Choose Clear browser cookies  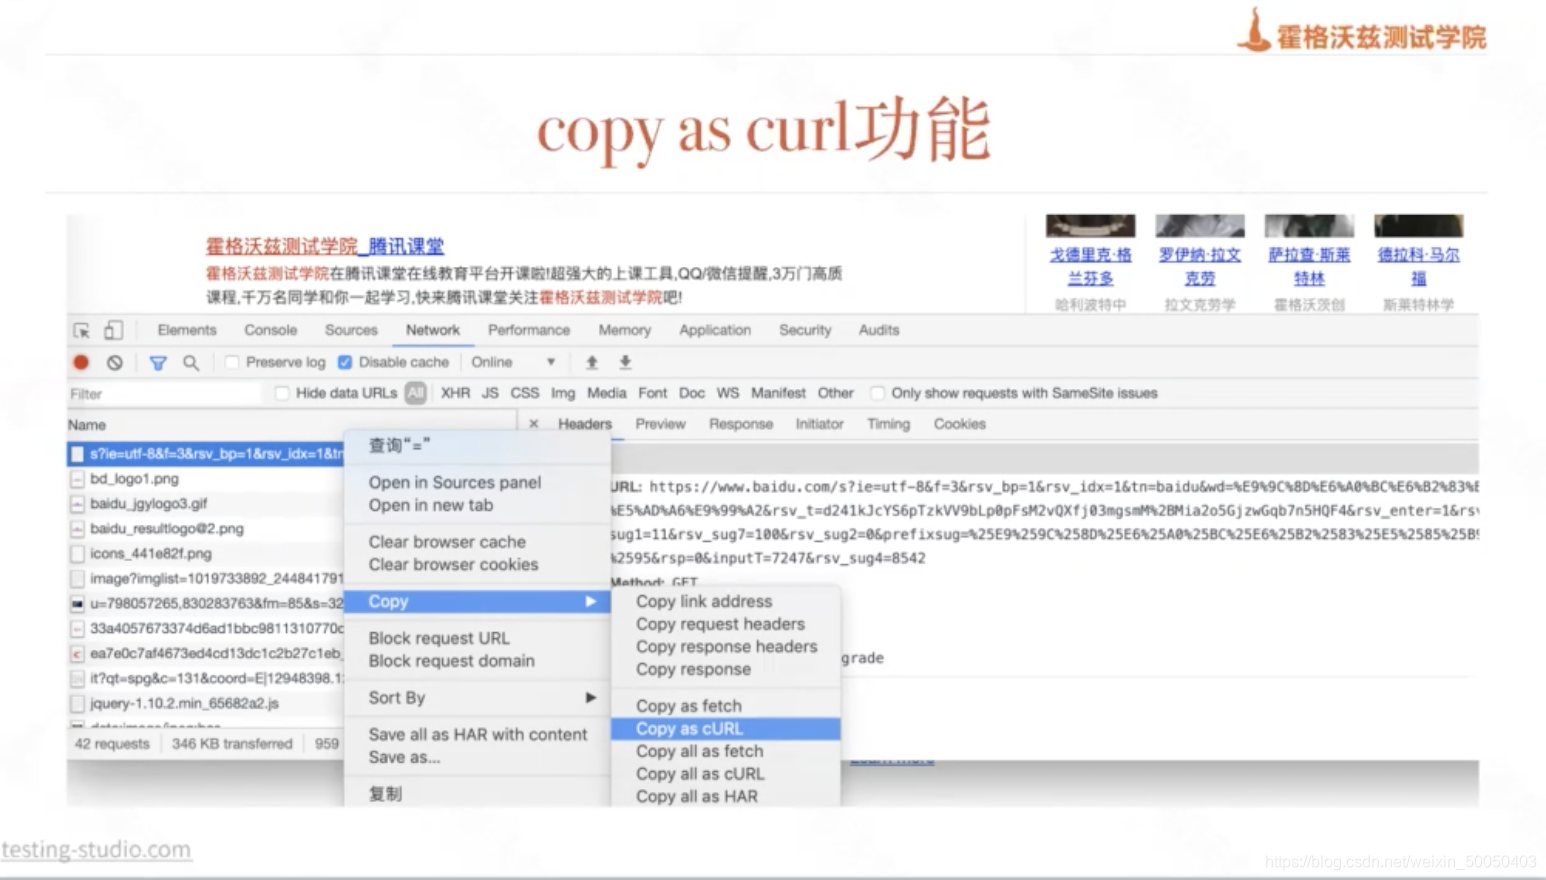click(477, 565)
